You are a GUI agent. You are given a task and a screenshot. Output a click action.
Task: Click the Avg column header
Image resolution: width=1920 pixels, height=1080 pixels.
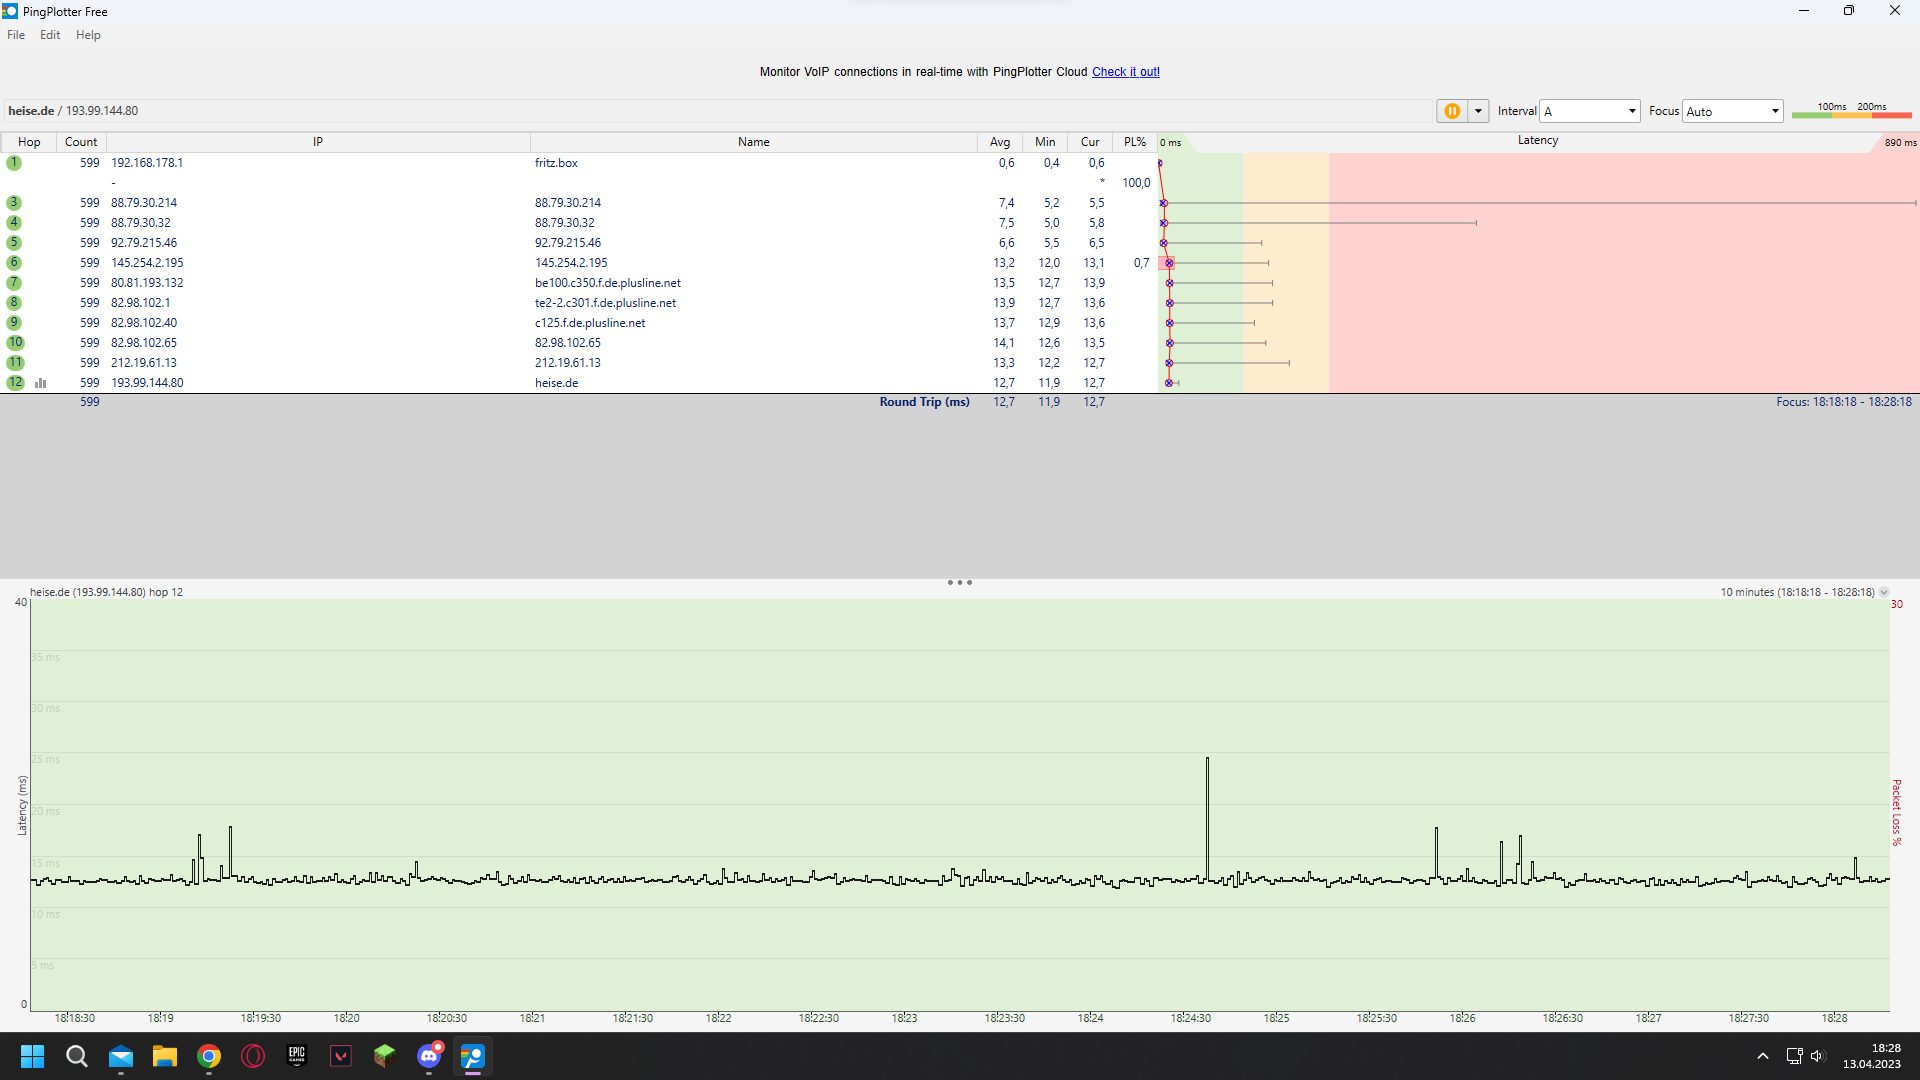[x=999, y=142]
